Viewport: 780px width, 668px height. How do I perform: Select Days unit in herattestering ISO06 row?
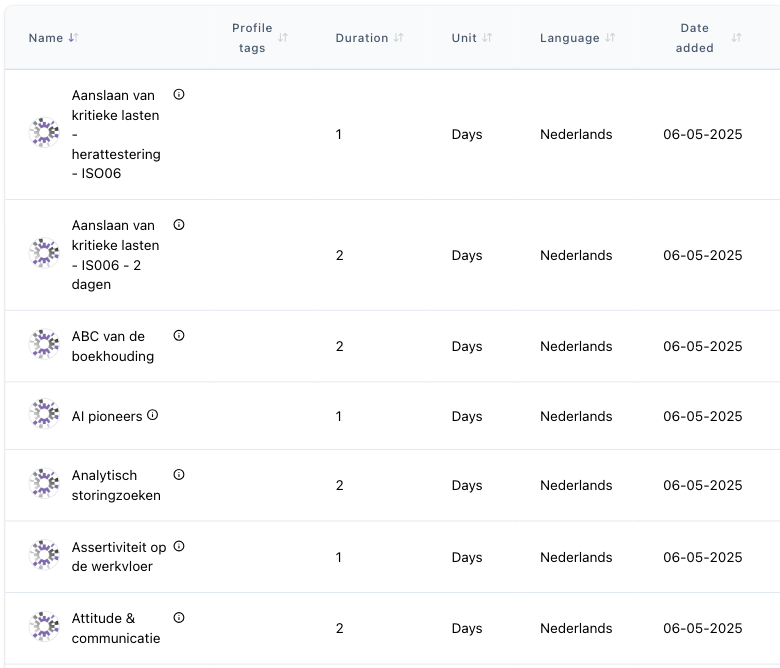467,134
